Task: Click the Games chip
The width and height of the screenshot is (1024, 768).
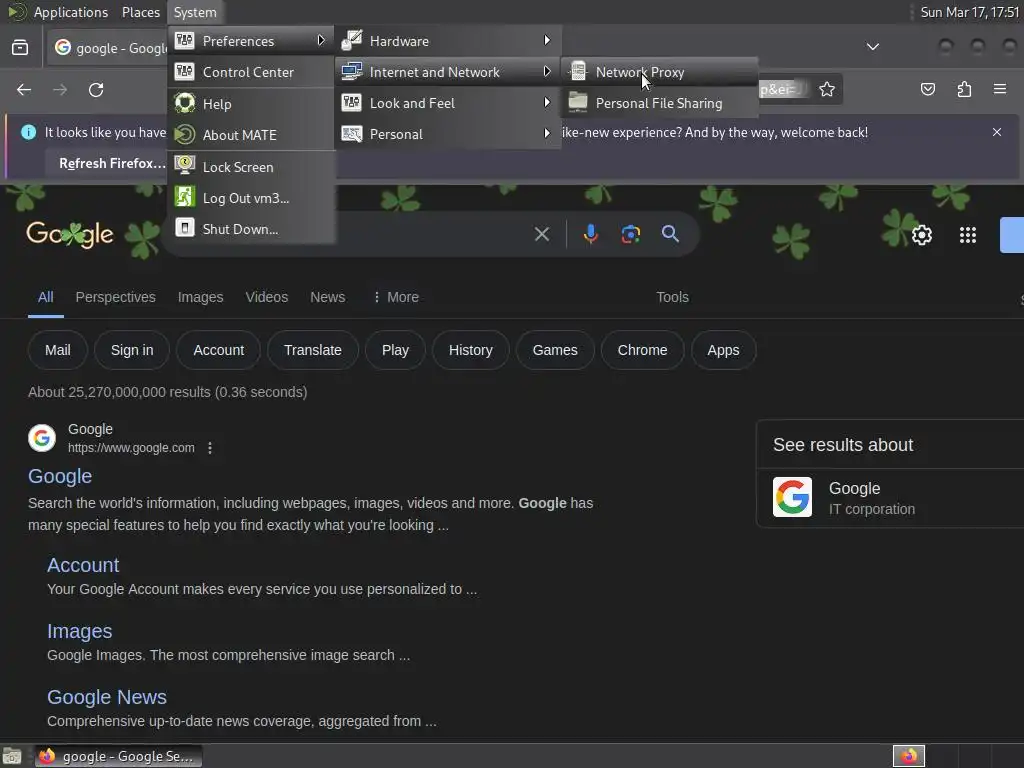Action: tap(555, 350)
